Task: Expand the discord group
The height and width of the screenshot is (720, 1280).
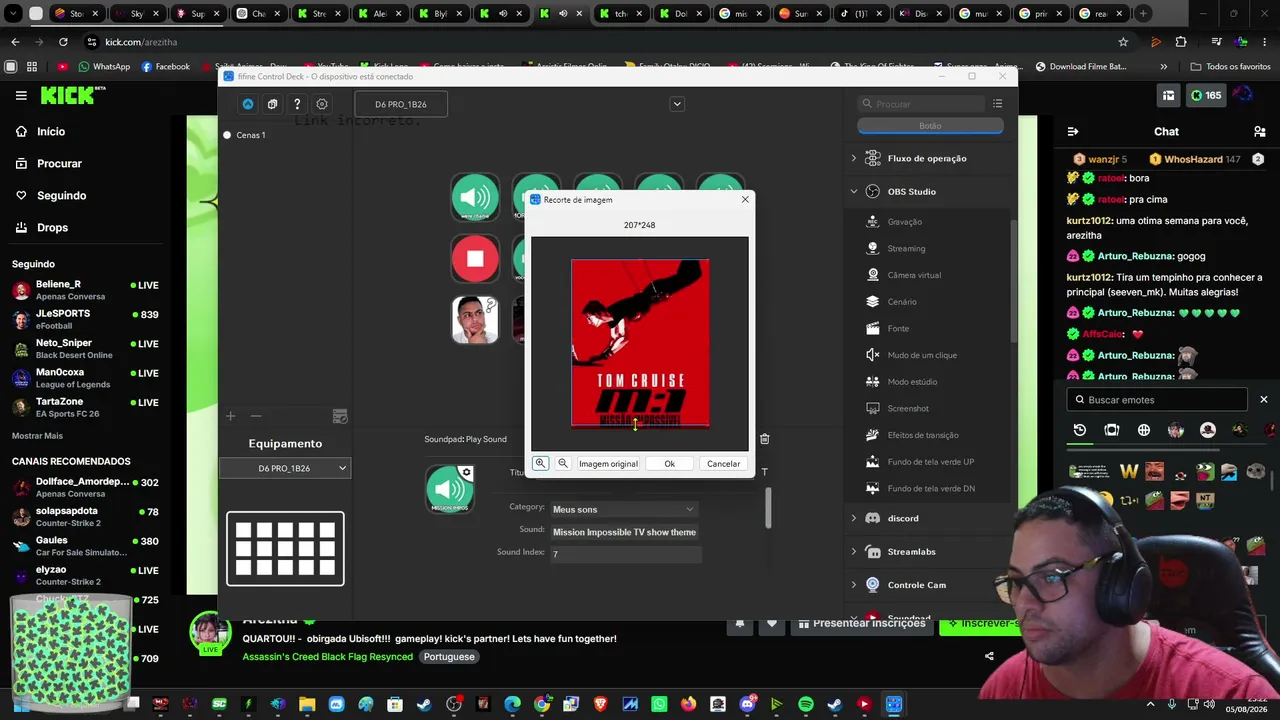Action: coord(853,518)
